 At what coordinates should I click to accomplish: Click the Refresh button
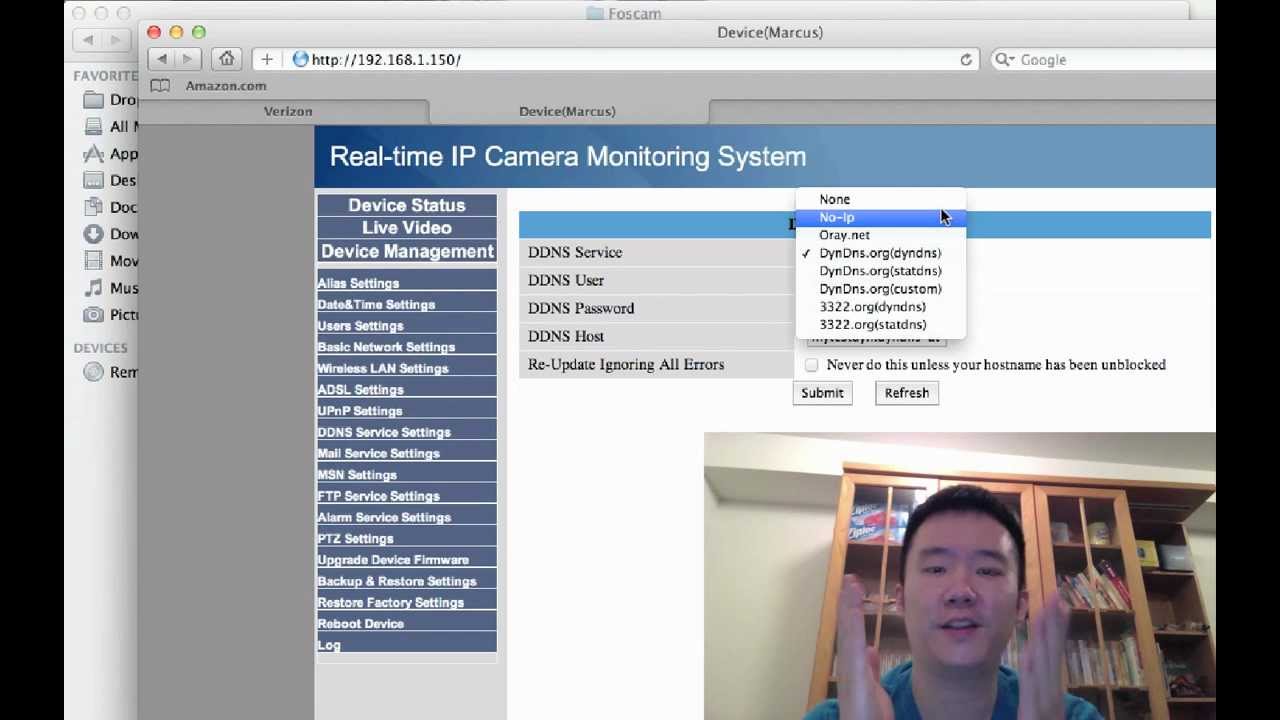(907, 393)
